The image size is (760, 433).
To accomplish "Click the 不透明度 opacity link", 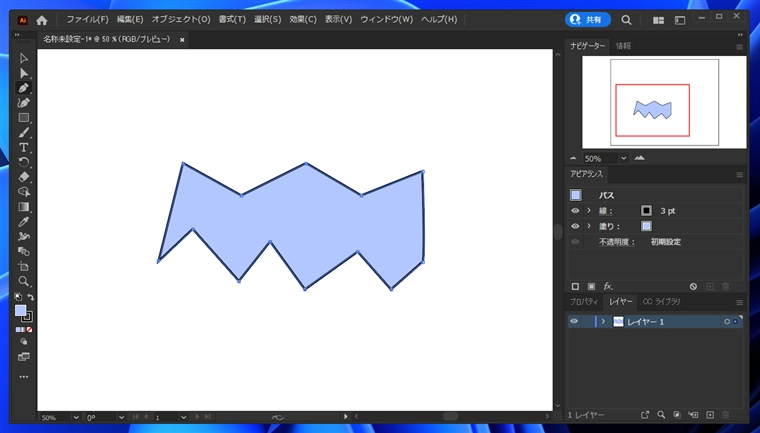I will tap(617, 242).
